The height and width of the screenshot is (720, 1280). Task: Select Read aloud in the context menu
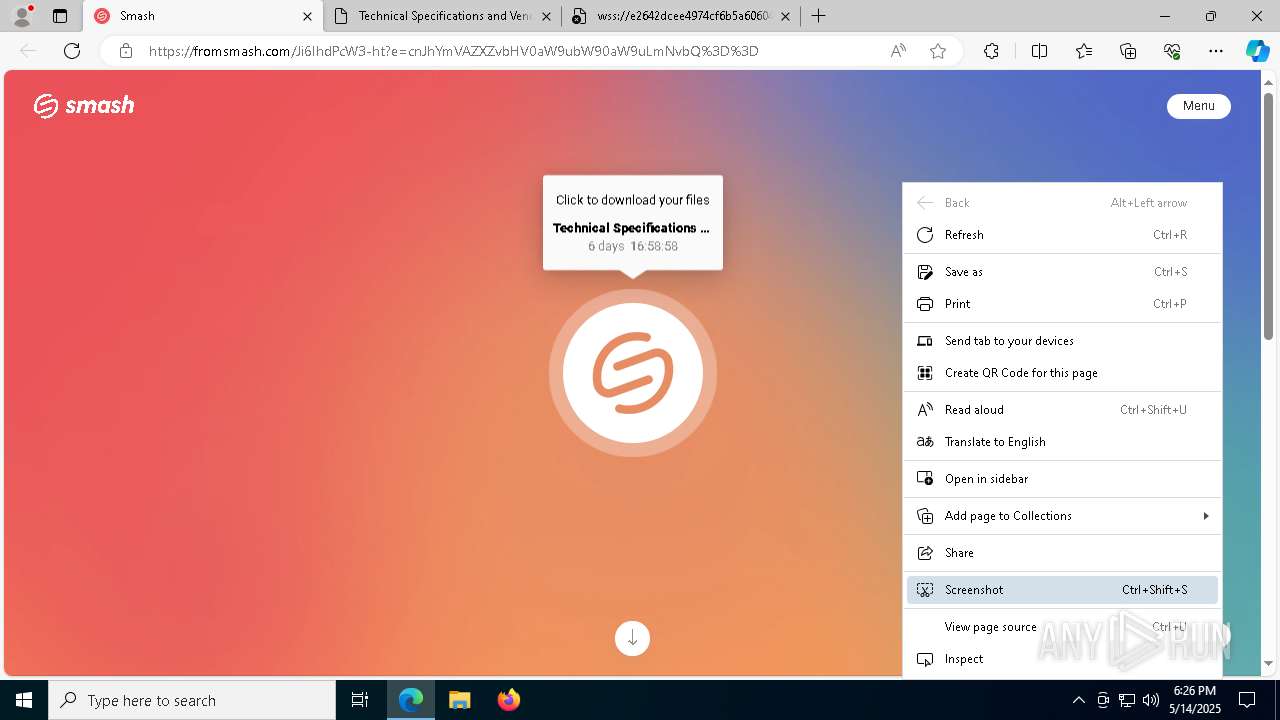[x=1062, y=410]
